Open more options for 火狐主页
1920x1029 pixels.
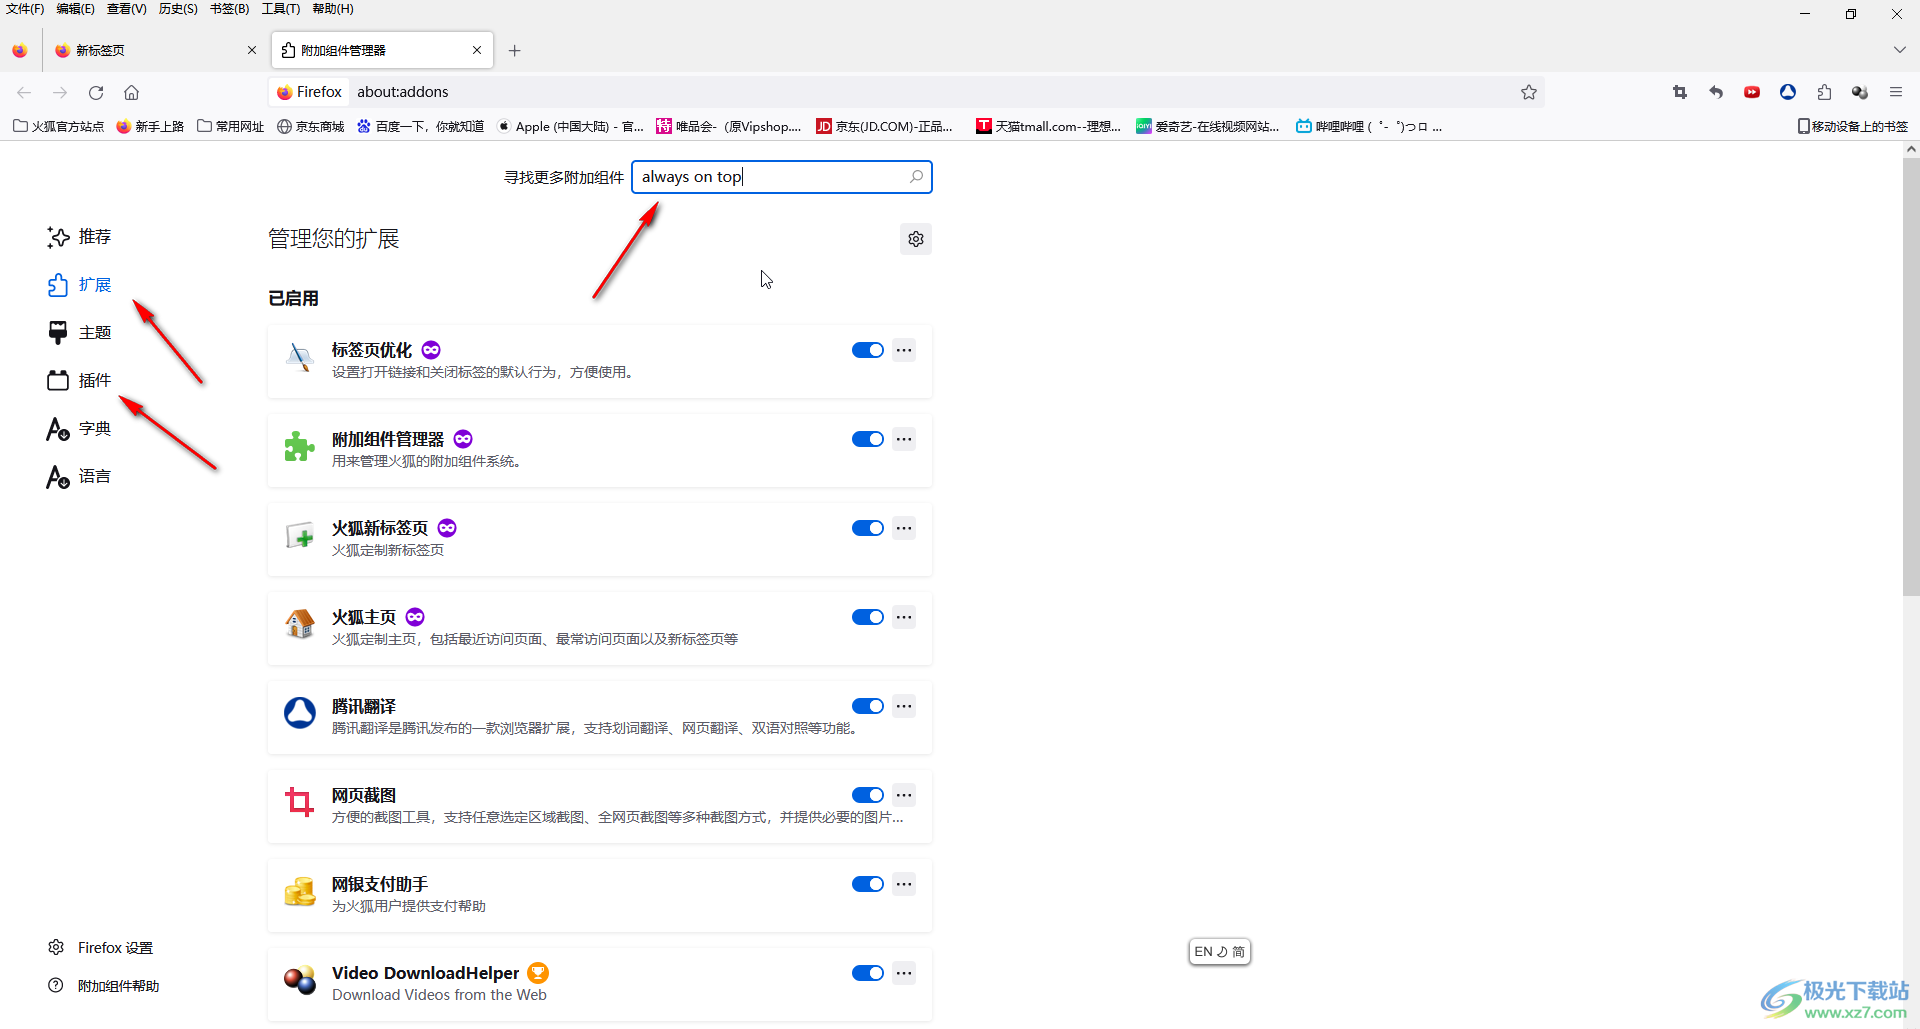point(904,617)
